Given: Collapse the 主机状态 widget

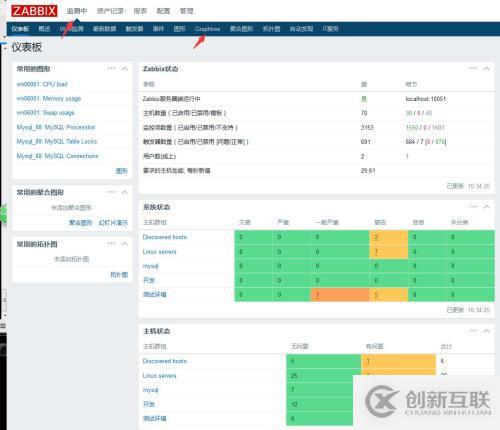Looking at the screenshot, I should tap(487, 331).
